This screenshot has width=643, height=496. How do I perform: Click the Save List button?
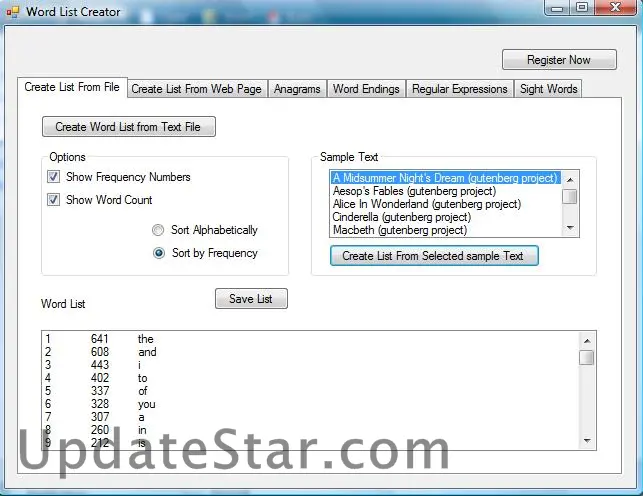click(251, 299)
